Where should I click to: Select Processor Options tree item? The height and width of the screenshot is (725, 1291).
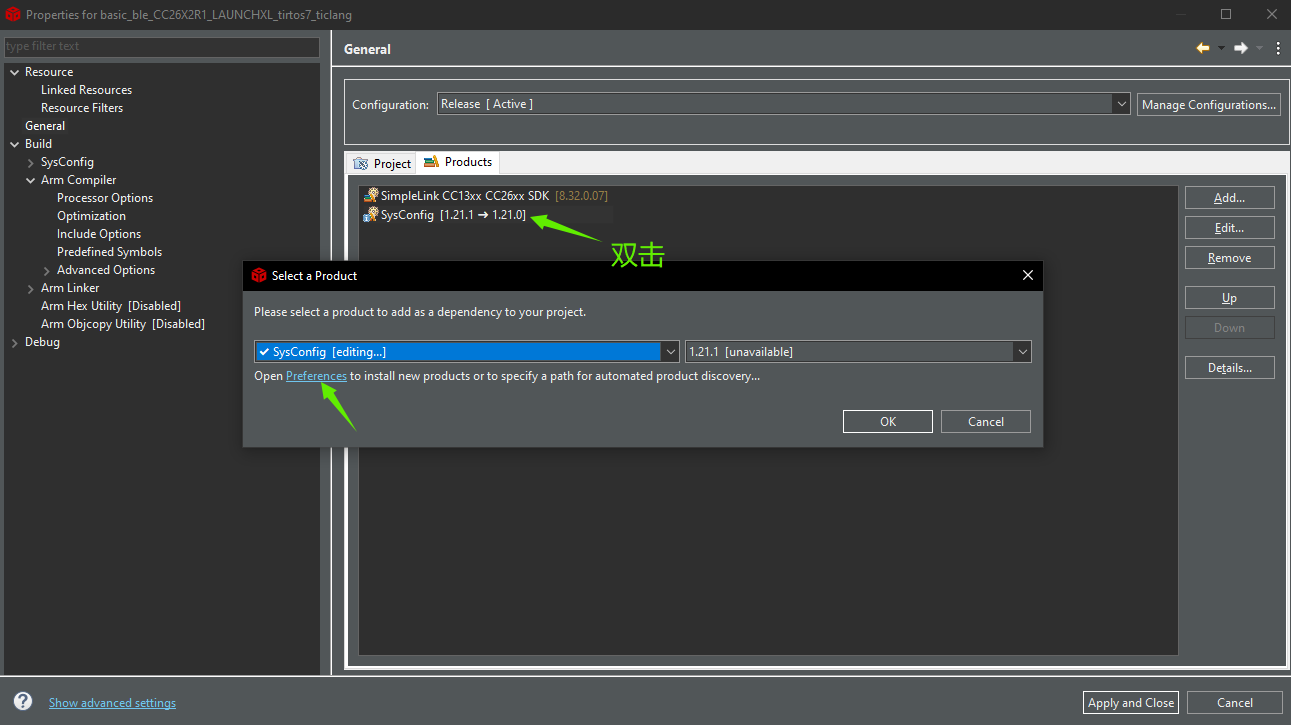tap(105, 198)
